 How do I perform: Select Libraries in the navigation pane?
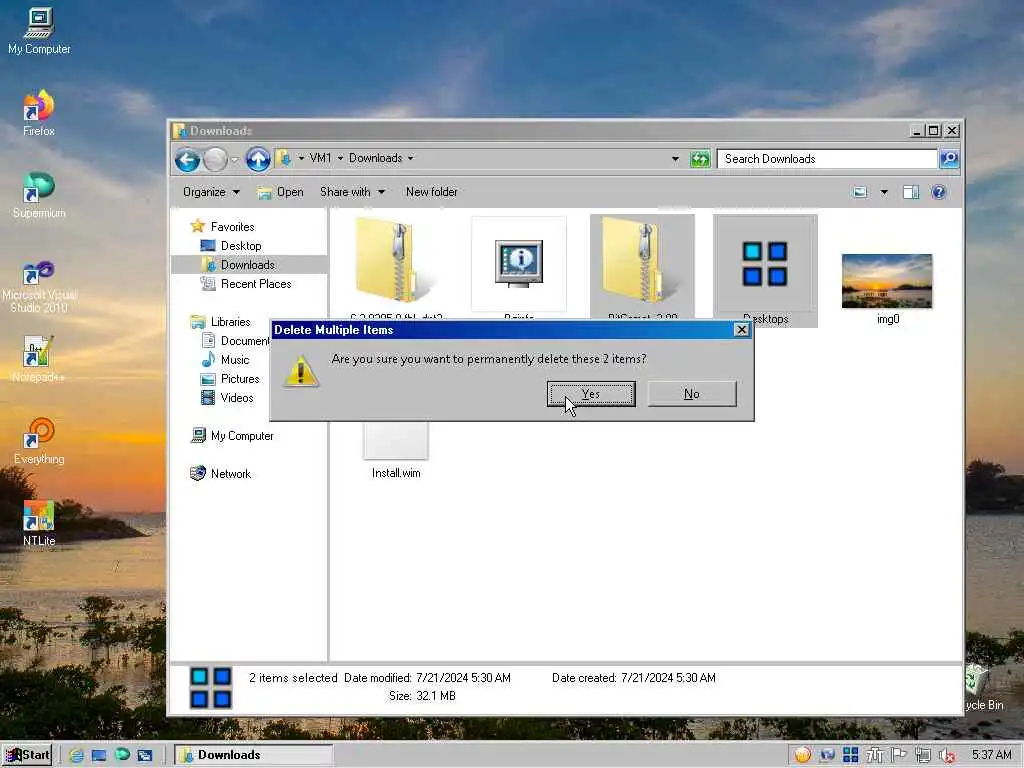coord(220,321)
